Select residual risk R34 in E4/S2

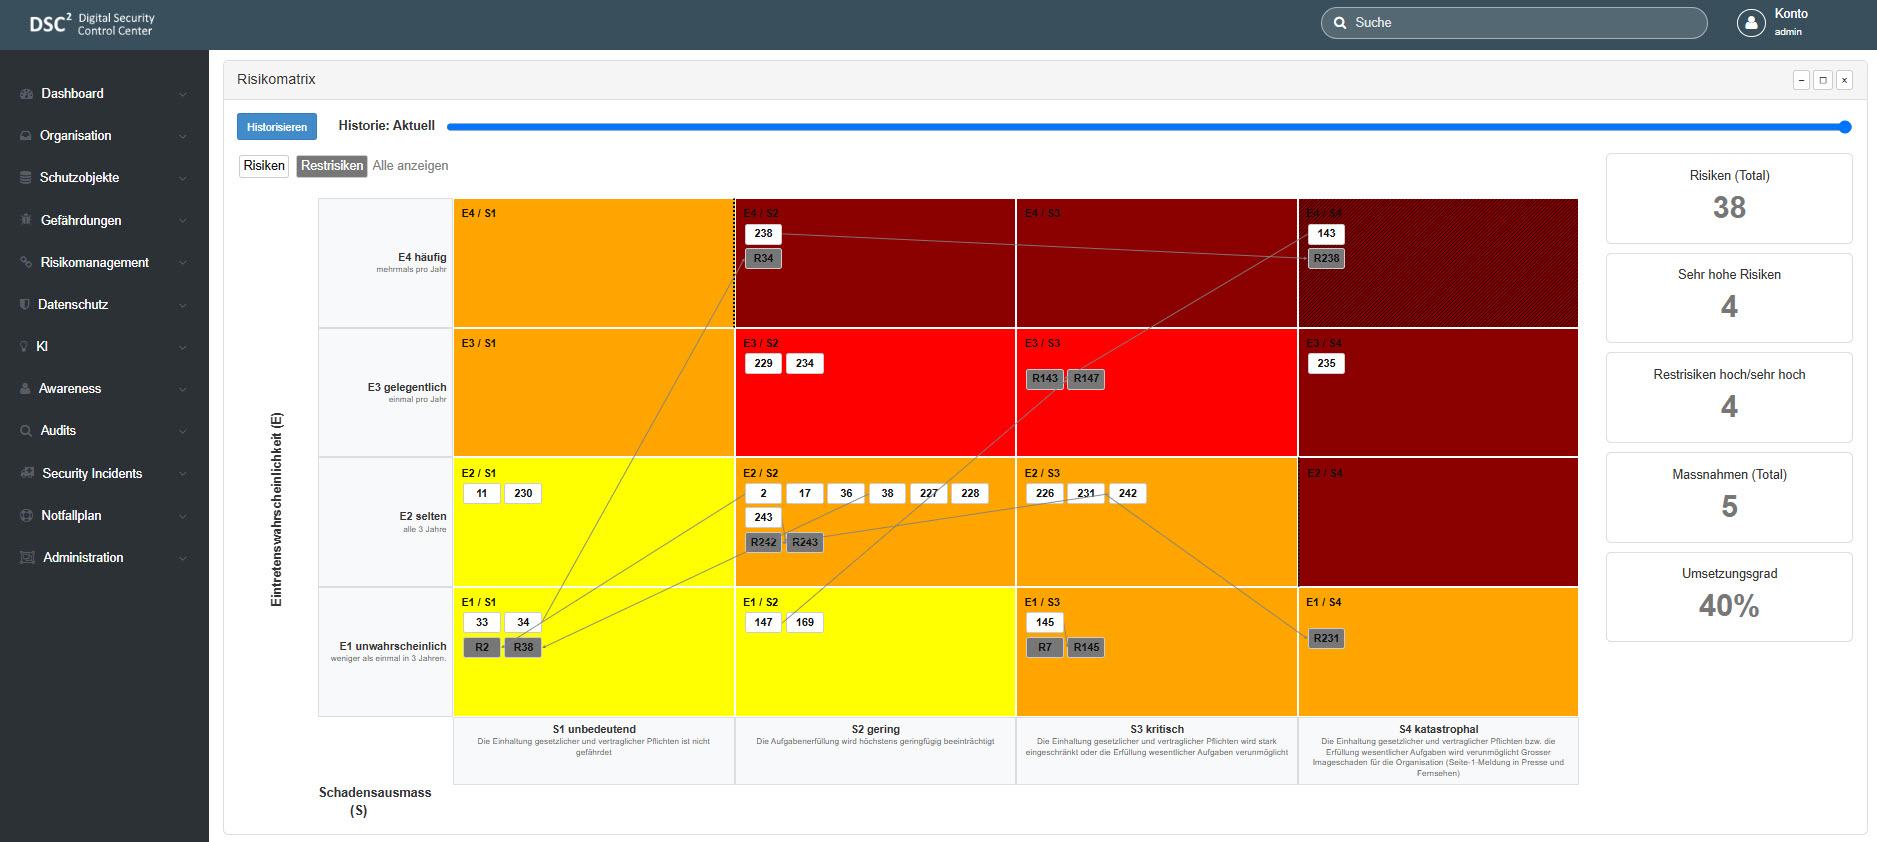(x=763, y=258)
